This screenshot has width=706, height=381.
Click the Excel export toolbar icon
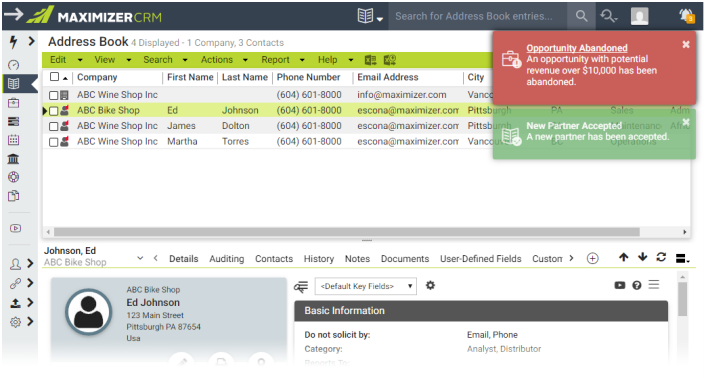pyautogui.click(x=371, y=60)
